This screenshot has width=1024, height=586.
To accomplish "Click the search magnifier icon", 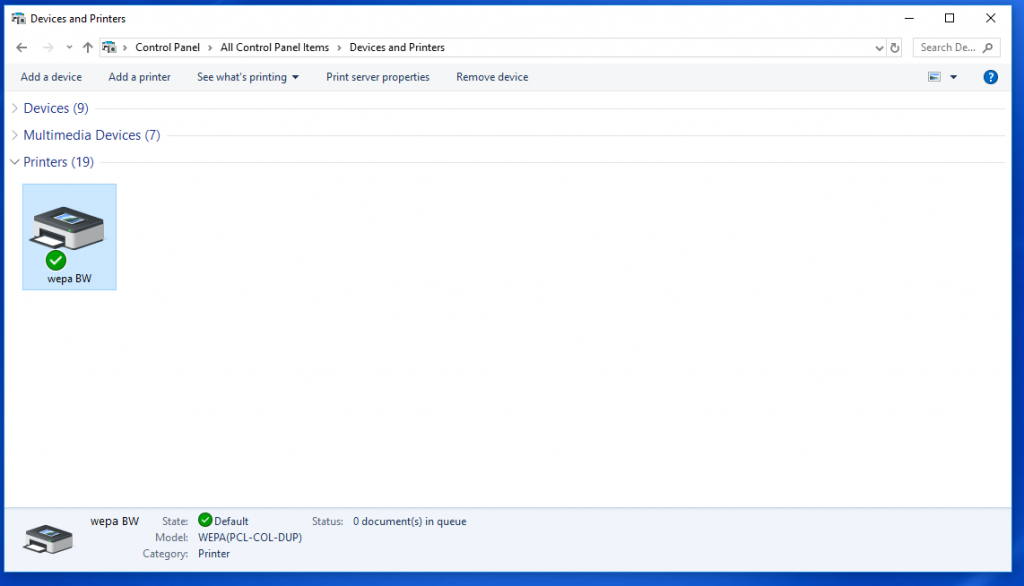I will 988,47.
